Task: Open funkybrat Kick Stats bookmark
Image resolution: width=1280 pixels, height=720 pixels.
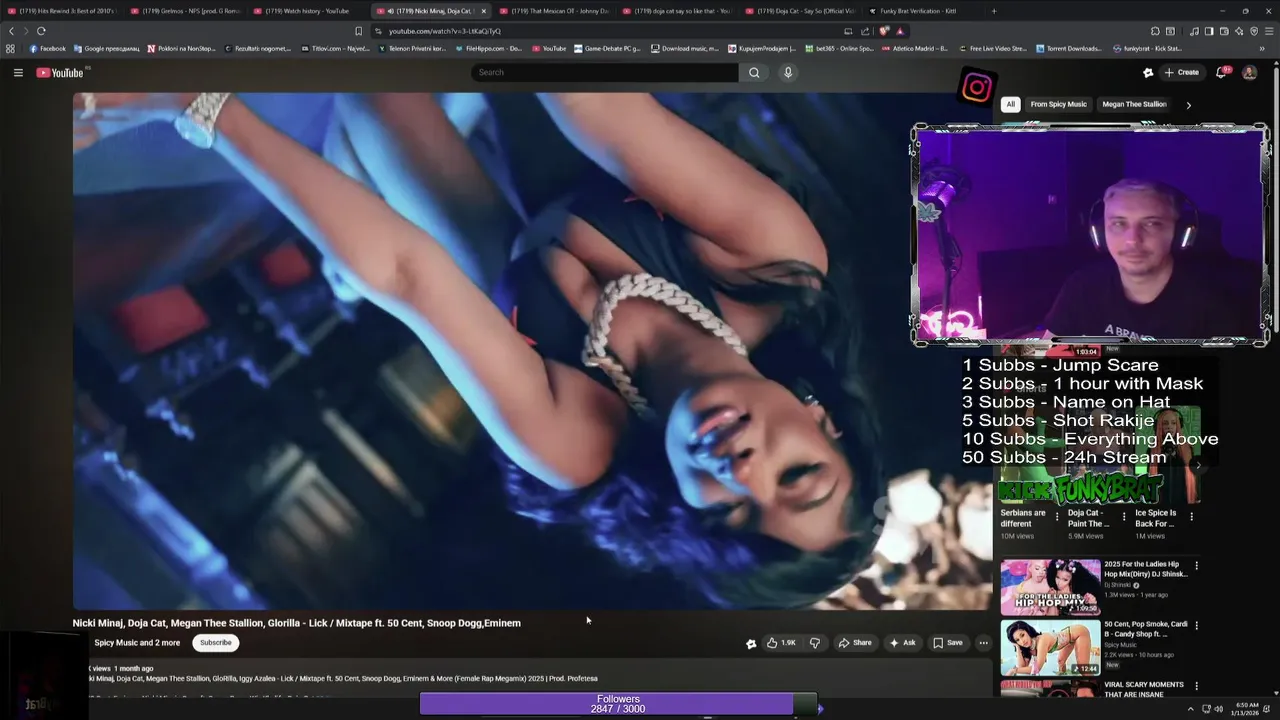Action: coord(1147,48)
